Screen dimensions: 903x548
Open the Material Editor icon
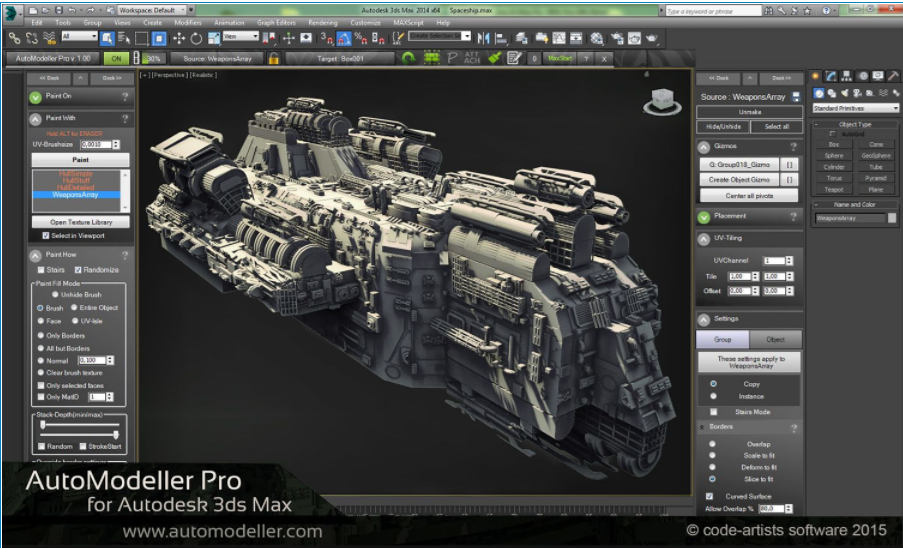[x=597, y=38]
